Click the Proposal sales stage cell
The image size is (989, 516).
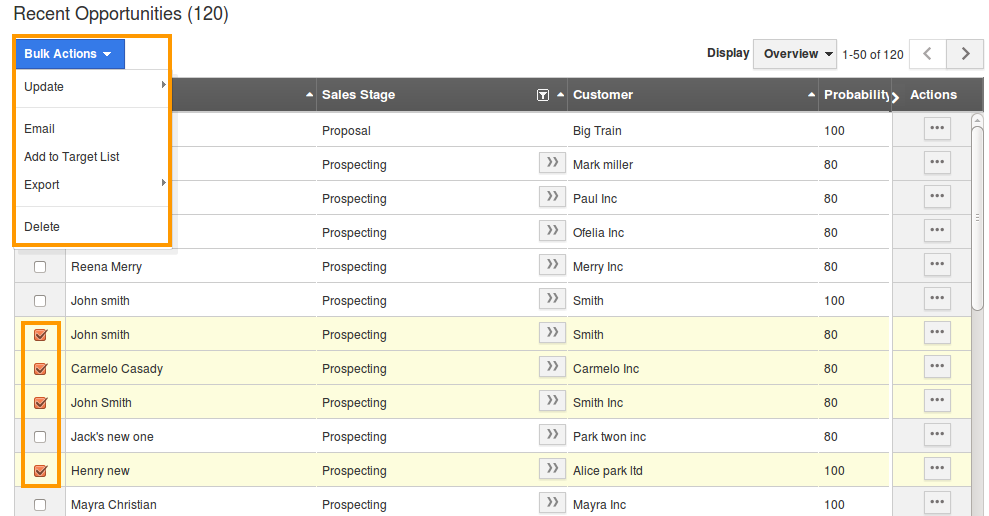tap(346, 131)
